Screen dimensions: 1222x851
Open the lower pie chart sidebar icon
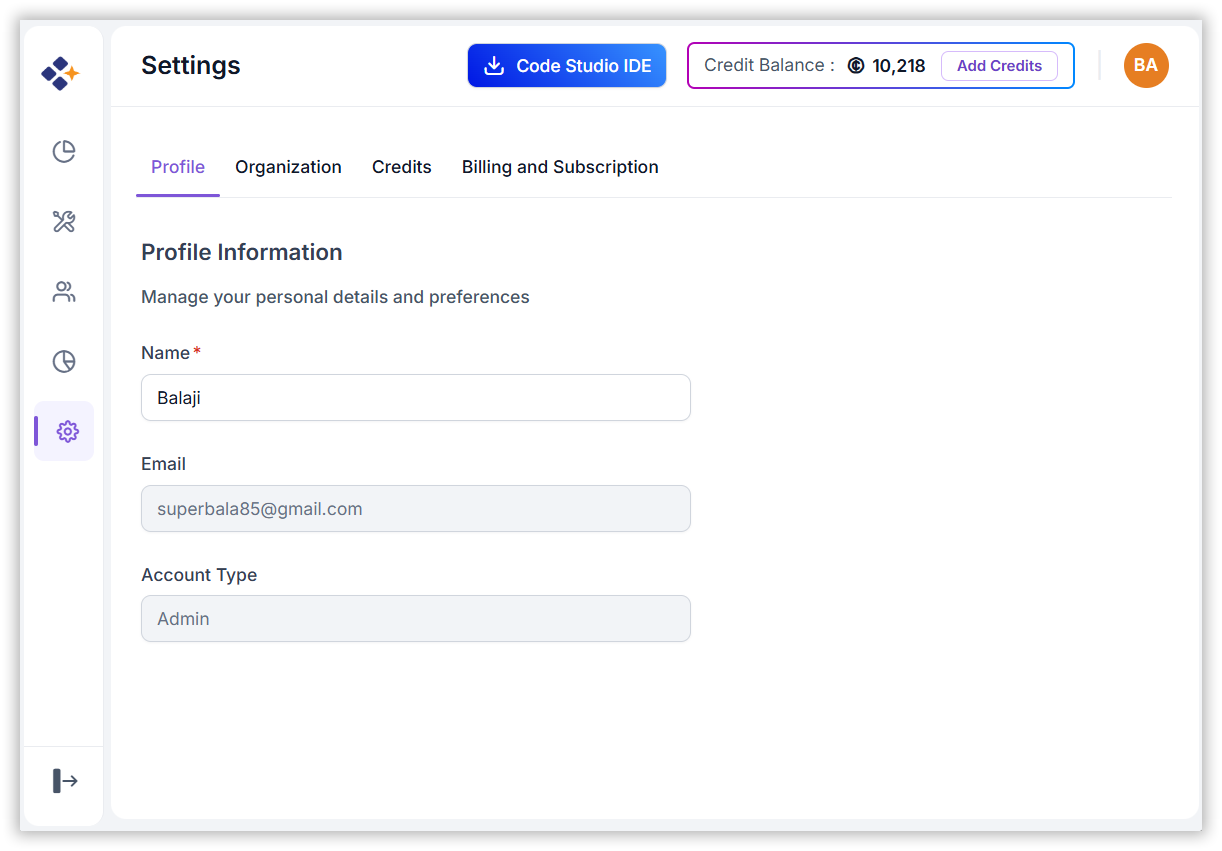point(64,361)
